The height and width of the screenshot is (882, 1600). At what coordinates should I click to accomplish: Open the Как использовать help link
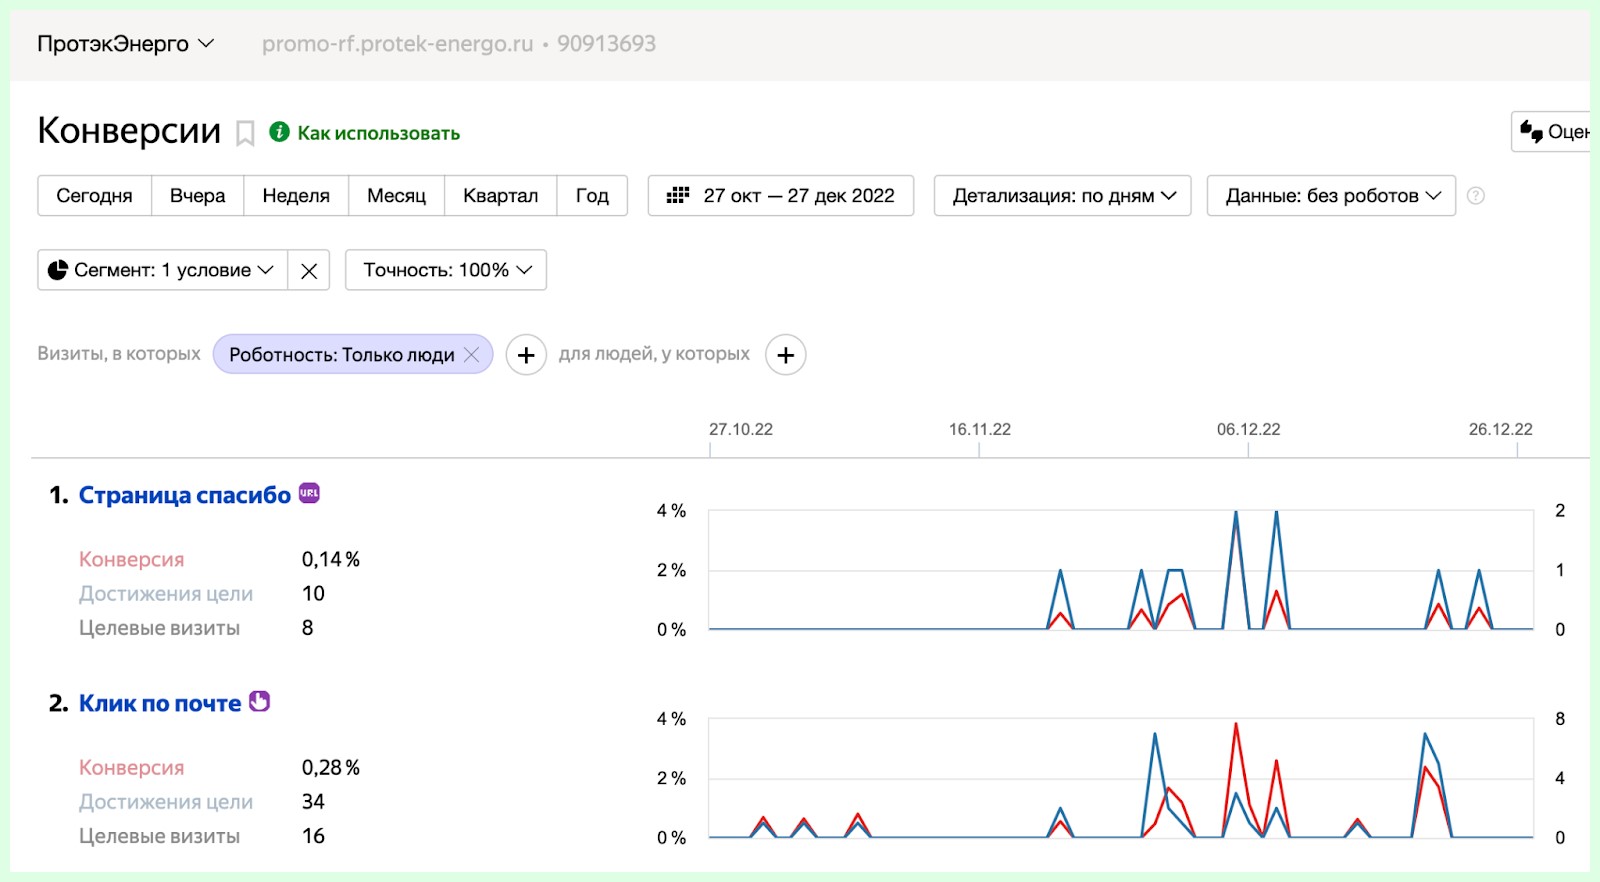pyautogui.click(x=378, y=133)
